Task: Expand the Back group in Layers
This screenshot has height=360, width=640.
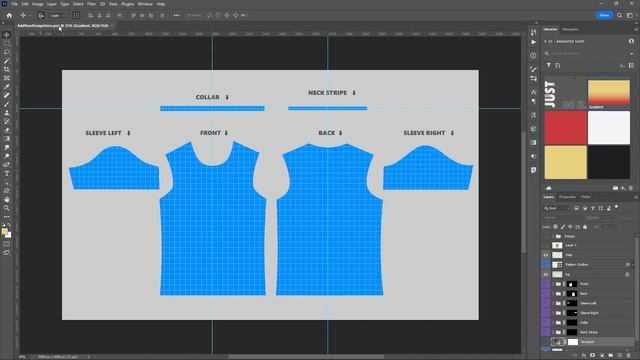Action: [x=553, y=293]
